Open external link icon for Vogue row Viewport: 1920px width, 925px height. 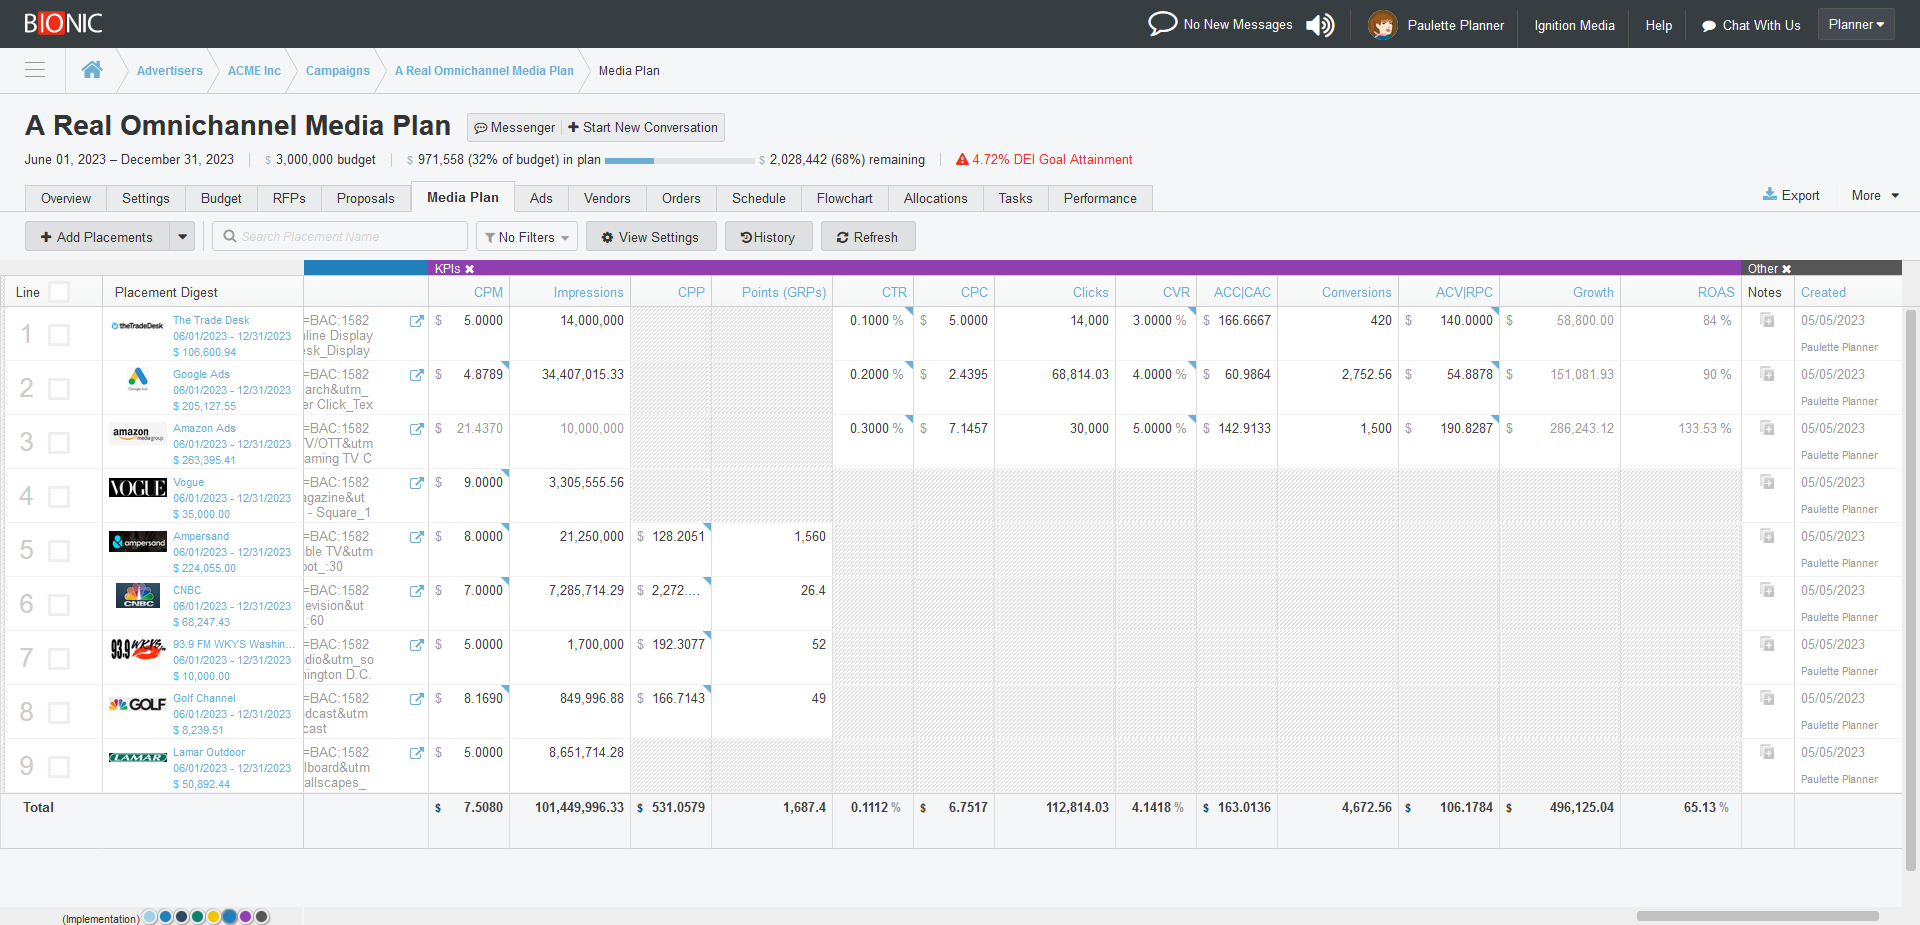[x=416, y=483]
